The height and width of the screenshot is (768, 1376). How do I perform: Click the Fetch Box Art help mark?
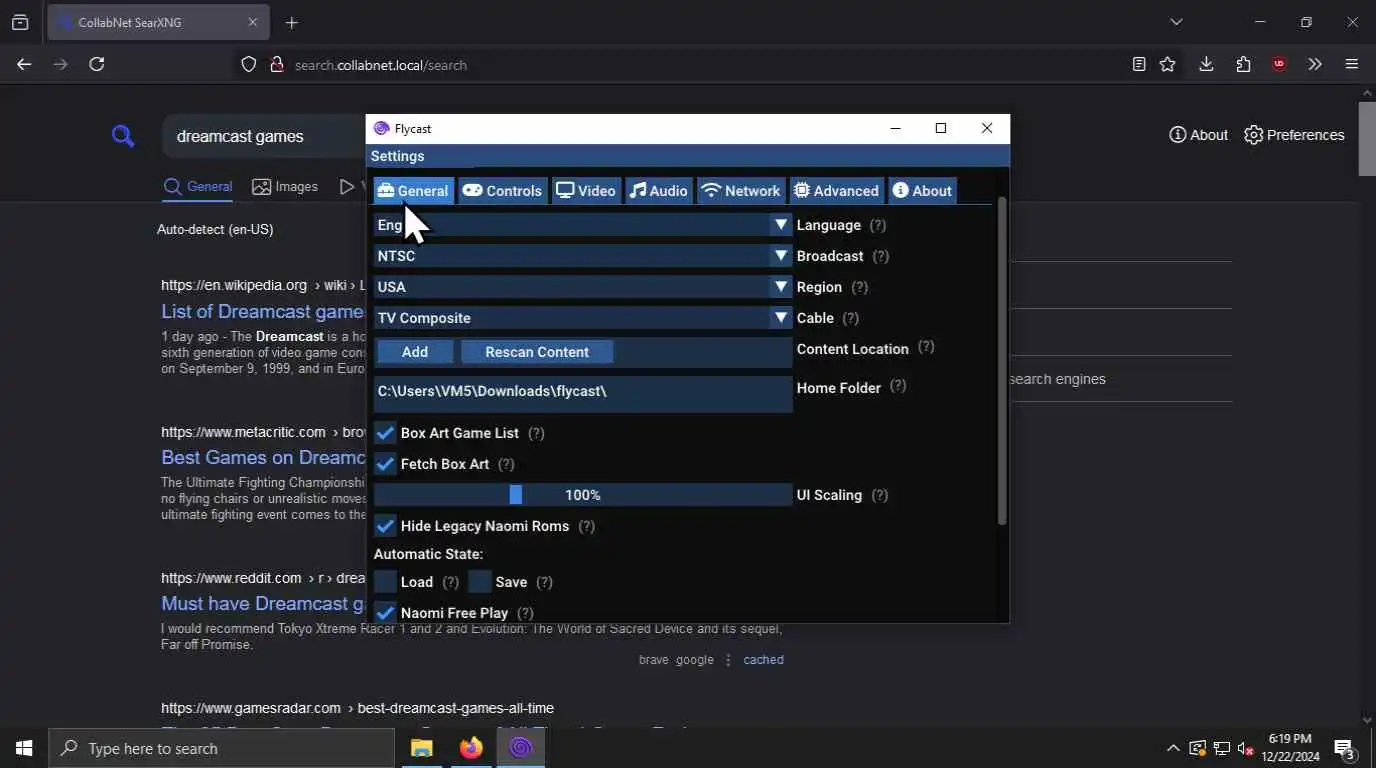point(506,464)
